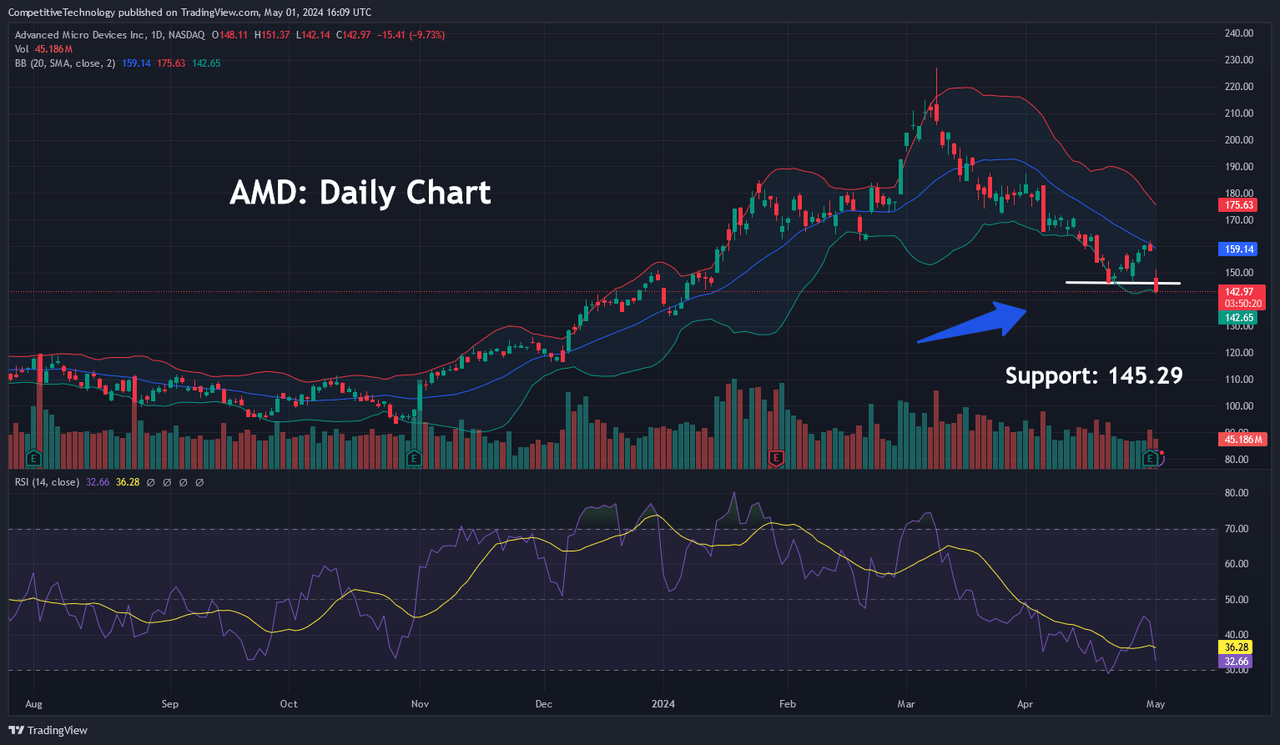Click the 45.186M volume label on axis
Screen dimensions: 1280x745
click(1241, 439)
